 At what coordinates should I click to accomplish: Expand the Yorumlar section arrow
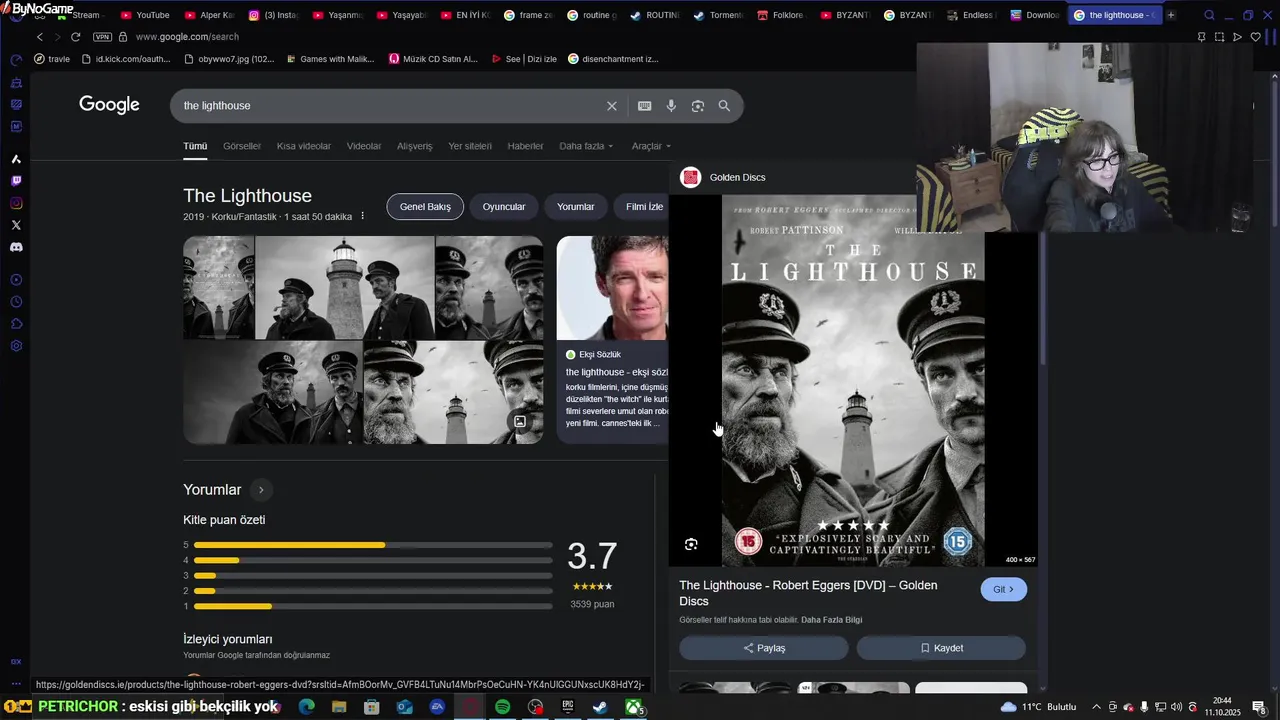tap(261, 490)
